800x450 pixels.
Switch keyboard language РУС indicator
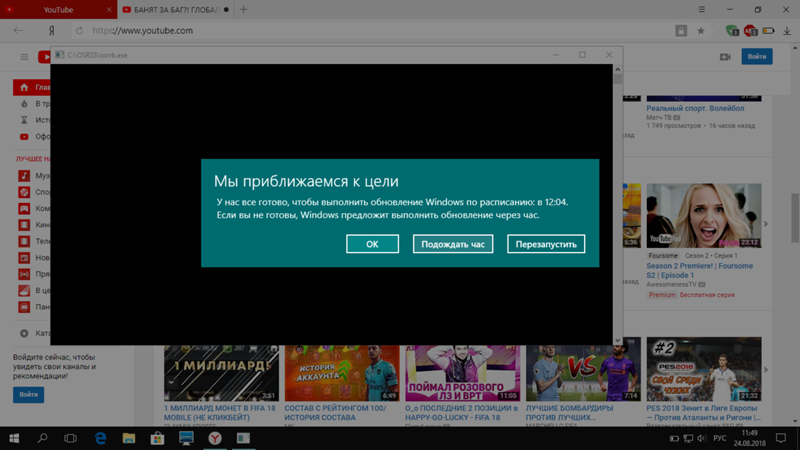click(719, 438)
